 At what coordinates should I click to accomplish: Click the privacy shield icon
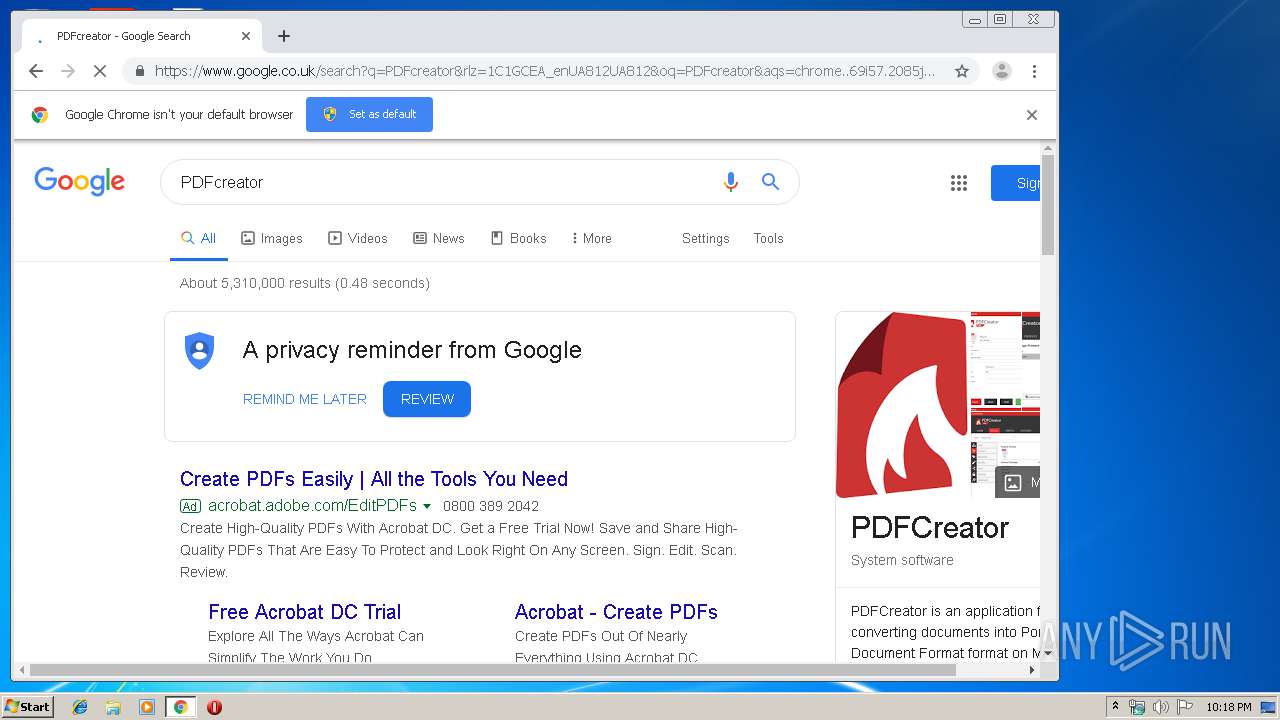point(200,351)
